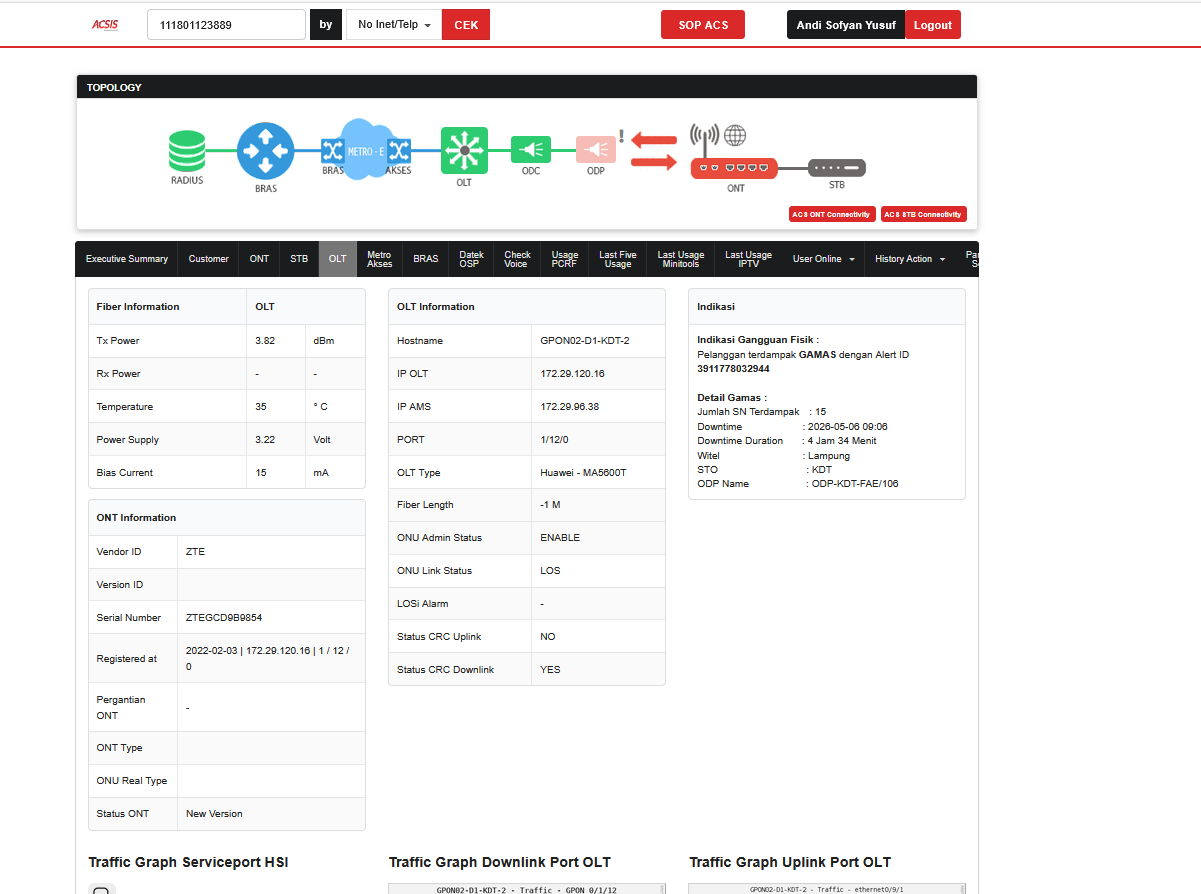Select the left BRAS switch icon beside the cloud
Image resolution: width=1201 pixels, height=894 pixels.
click(x=332, y=151)
